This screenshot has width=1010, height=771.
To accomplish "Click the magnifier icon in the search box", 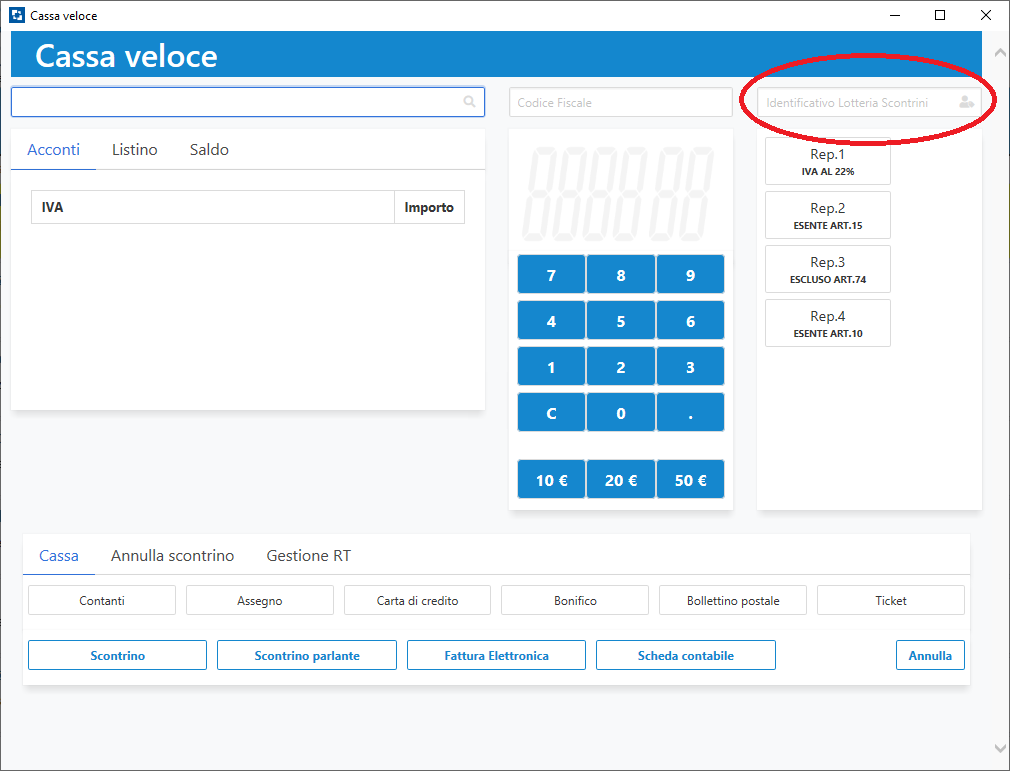I will point(470,102).
